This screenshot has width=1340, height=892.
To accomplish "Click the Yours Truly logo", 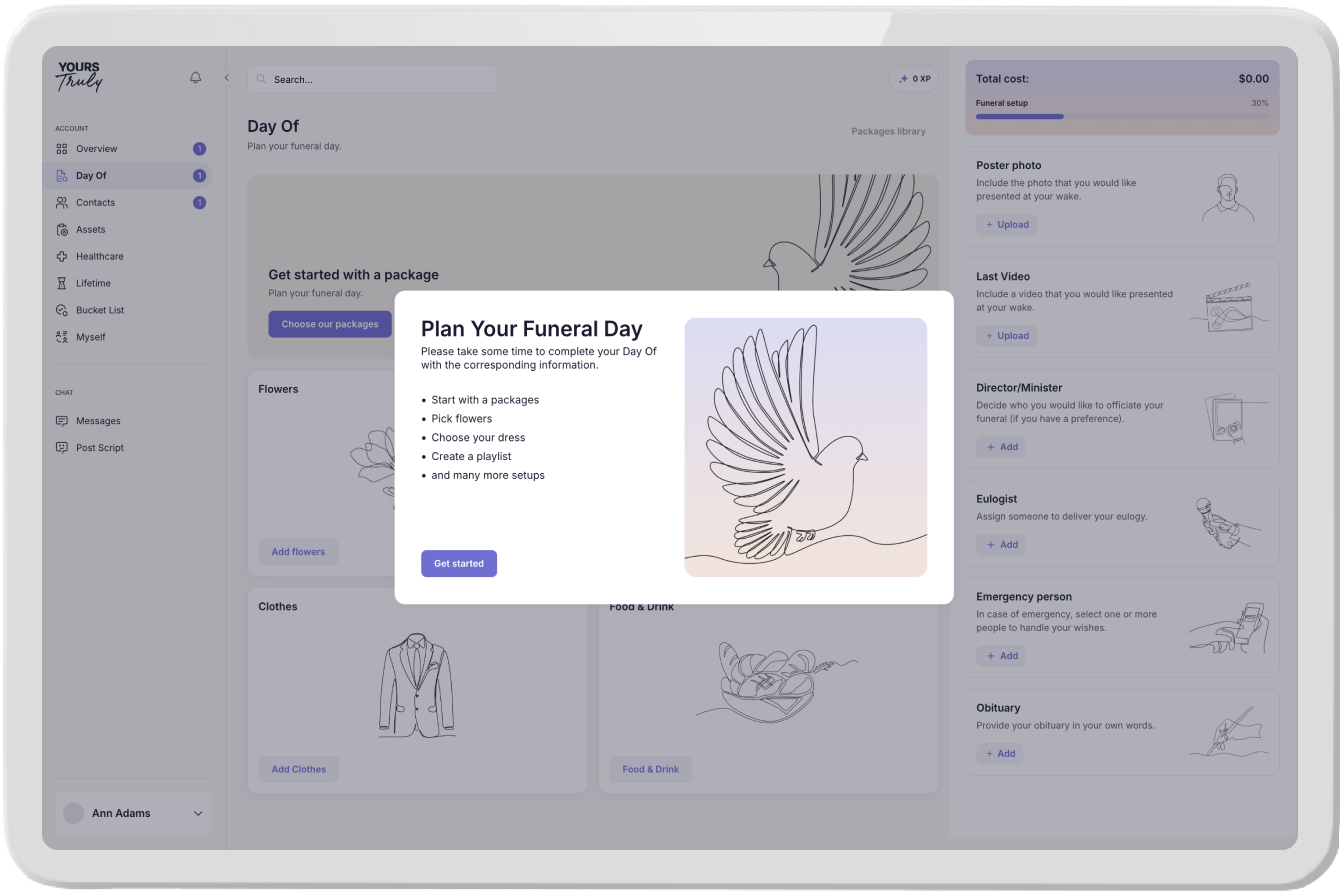I will 79,77.
